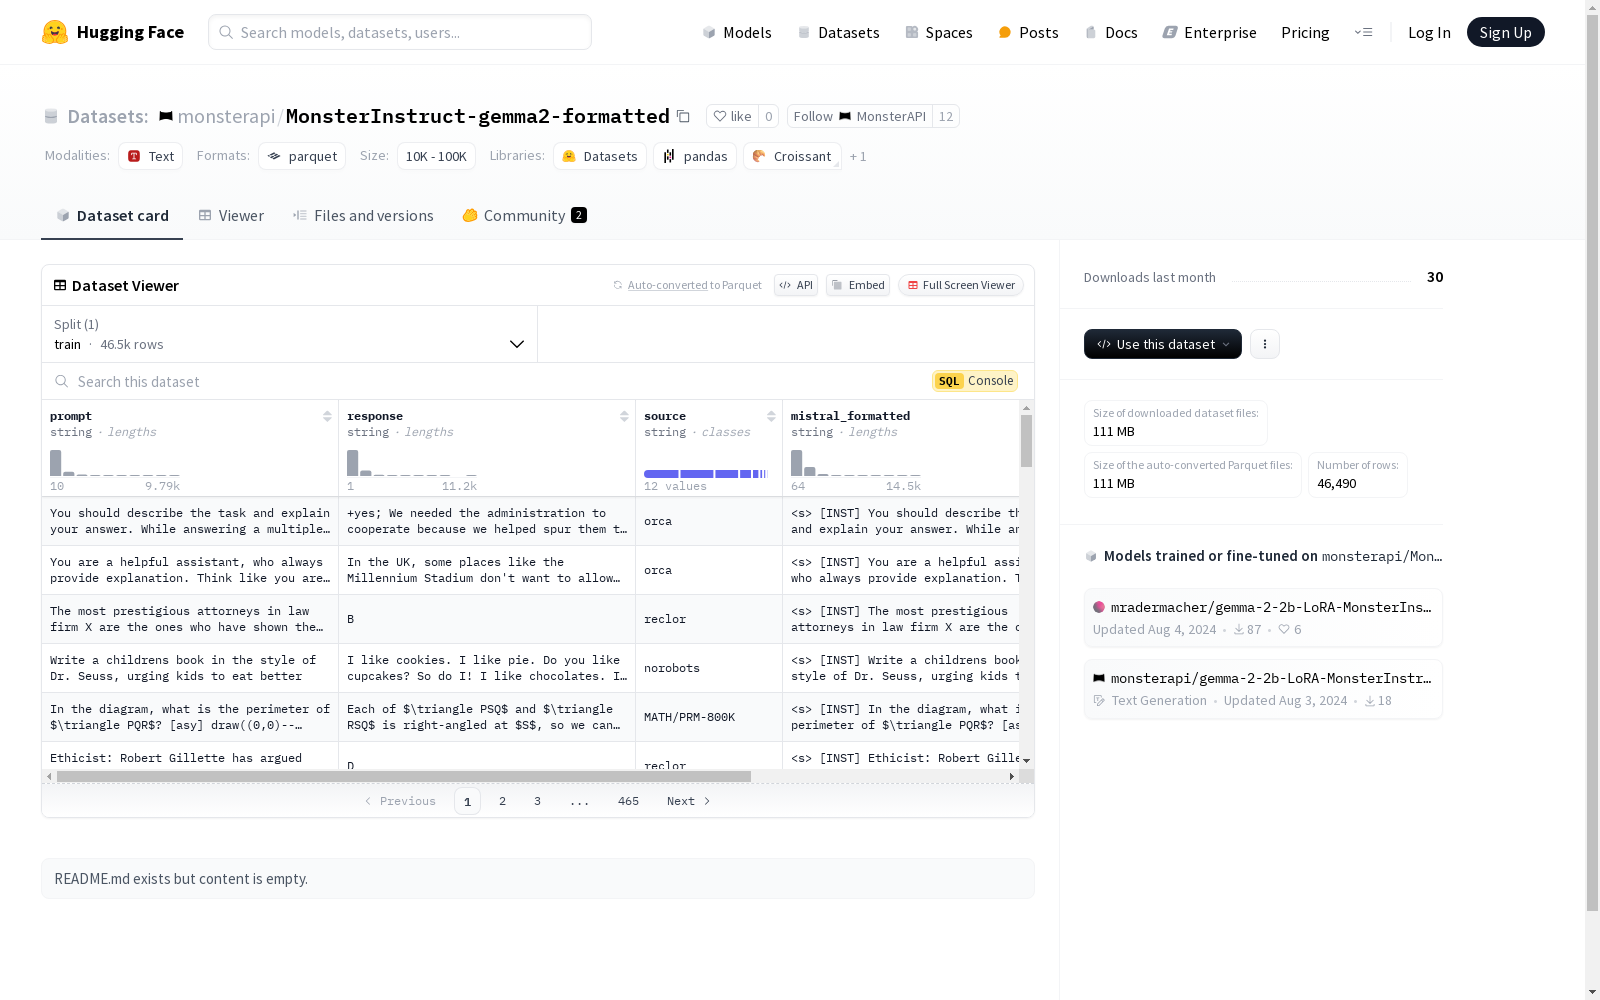Open the Files and versions tab

(x=363, y=215)
